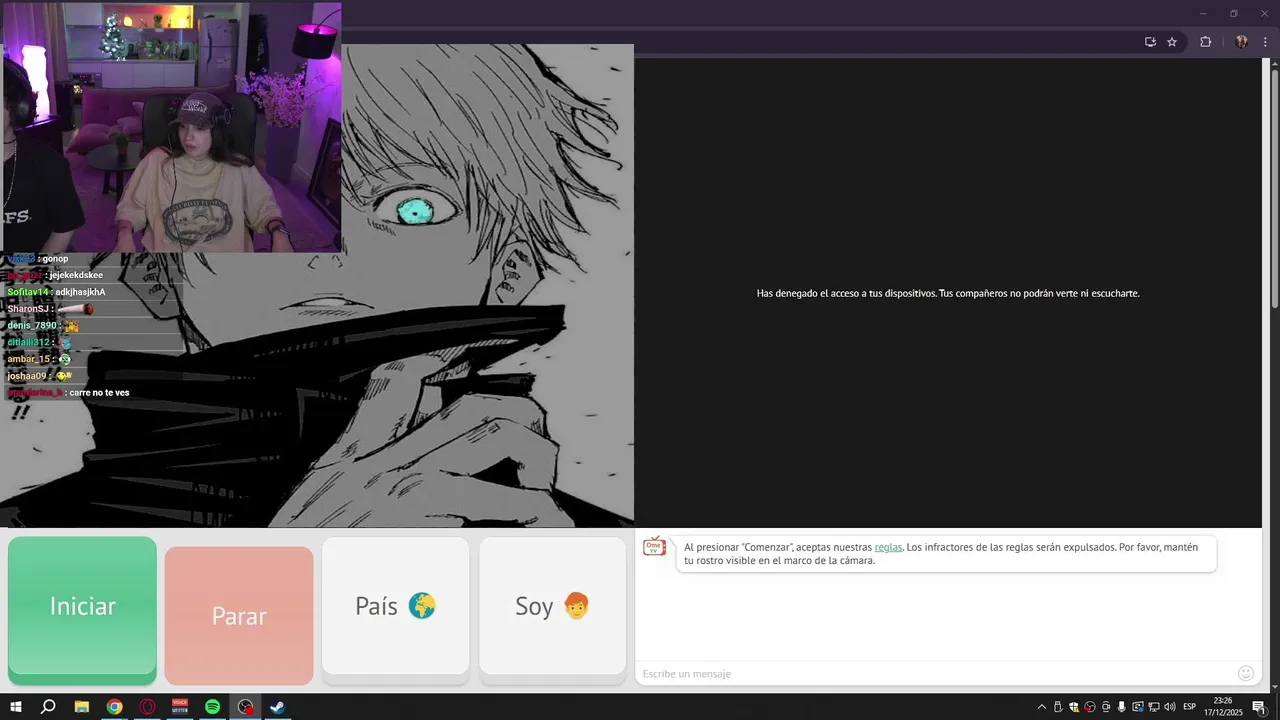Bookmark this page with the star icon

pyautogui.click(x=1172, y=42)
